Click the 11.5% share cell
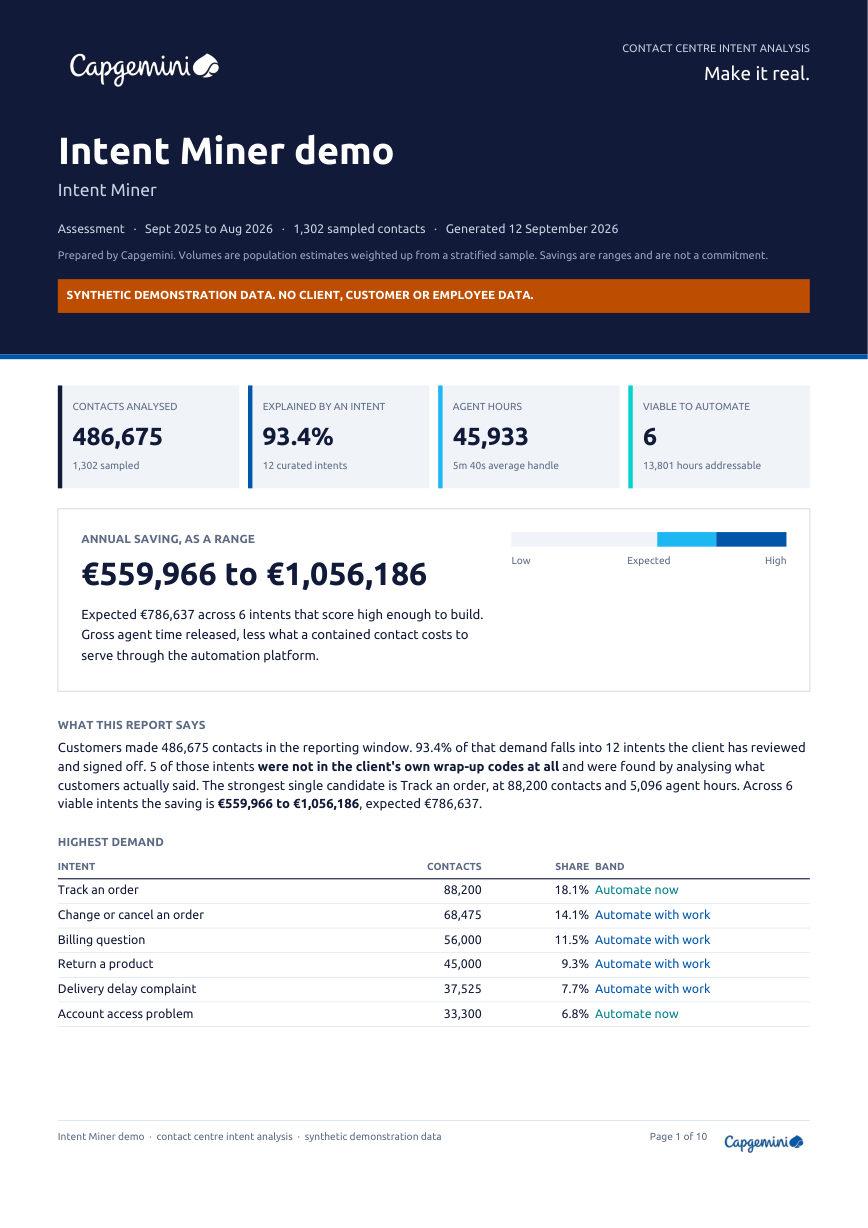868x1228 pixels. (x=572, y=940)
